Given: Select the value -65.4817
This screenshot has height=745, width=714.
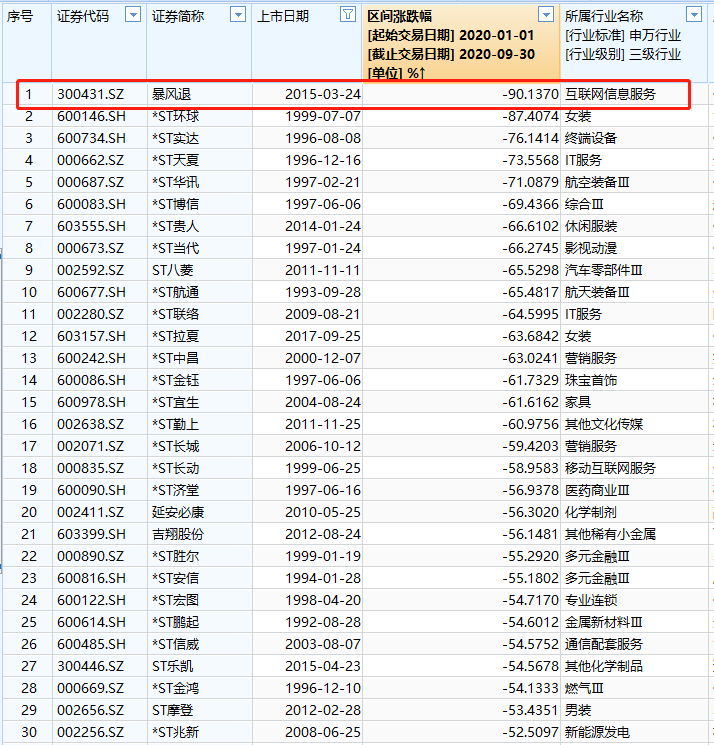Looking at the screenshot, I should 531,292.
